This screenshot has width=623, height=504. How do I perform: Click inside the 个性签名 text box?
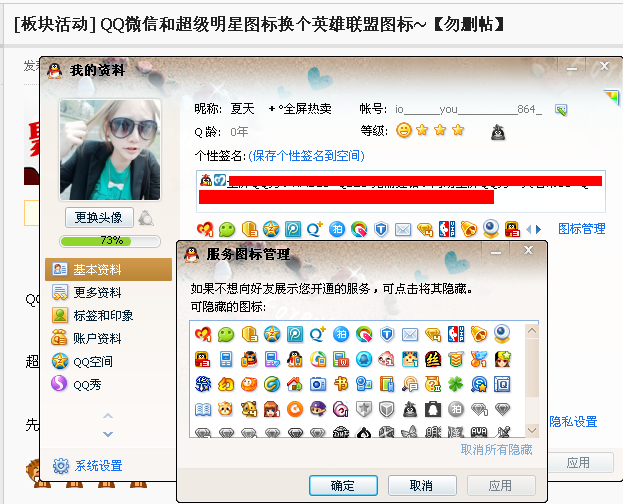tap(400, 192)
